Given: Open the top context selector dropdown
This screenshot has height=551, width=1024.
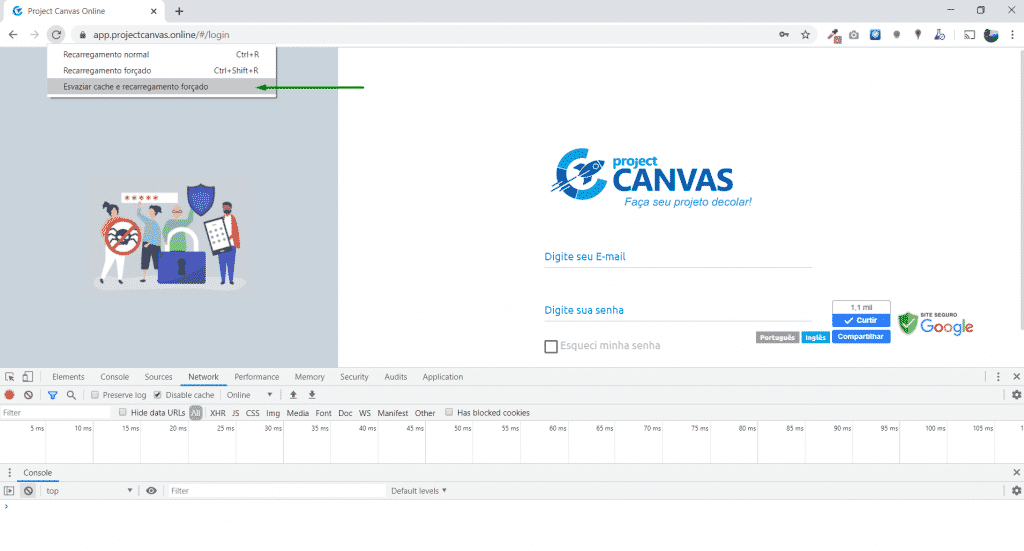Looking at the screenshot, I should tap(89, 491).
